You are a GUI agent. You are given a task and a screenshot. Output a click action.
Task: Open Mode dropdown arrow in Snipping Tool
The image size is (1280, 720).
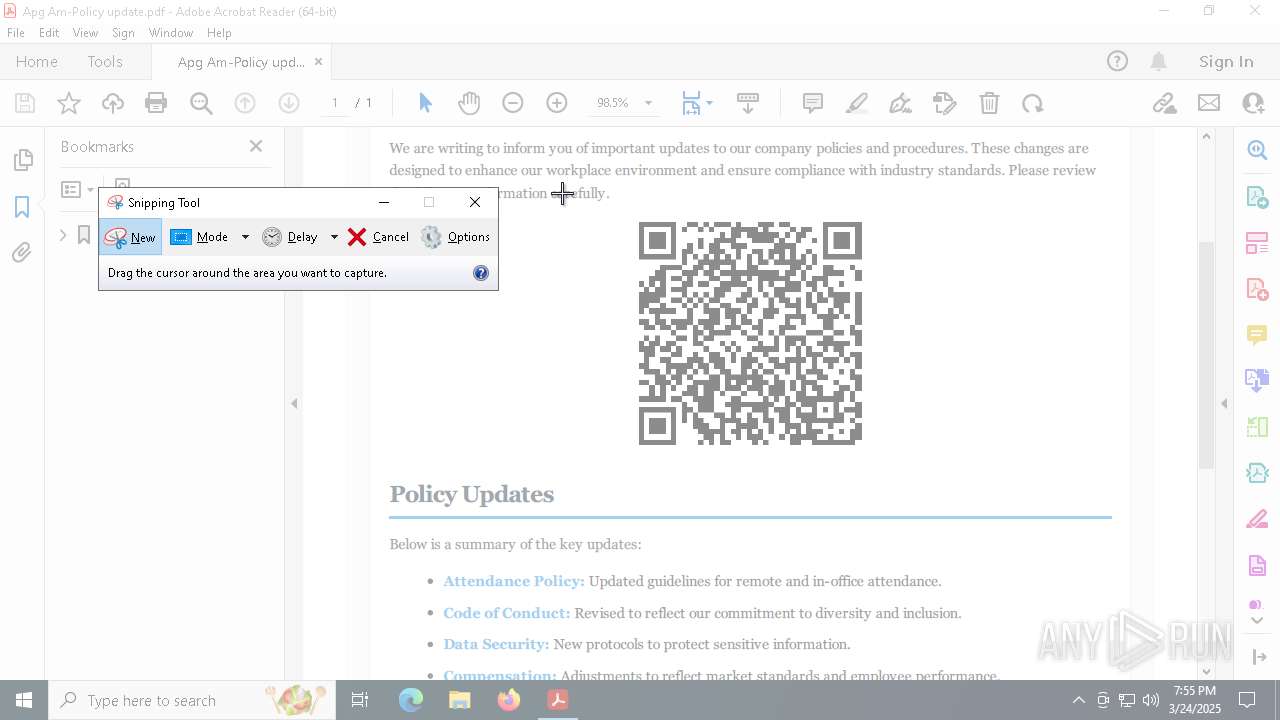[x=245, y=237]
